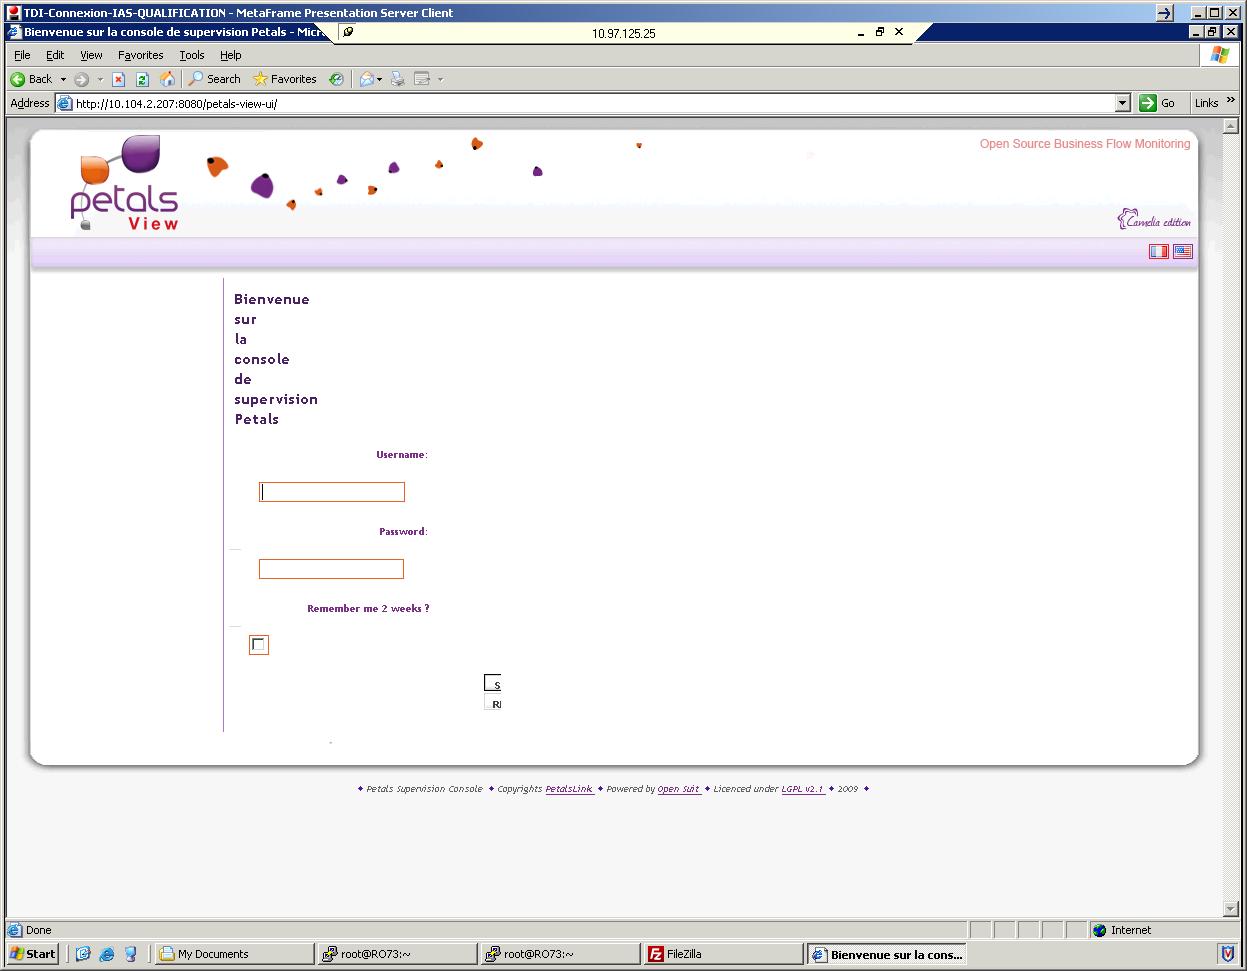
Task: Open the View menu
Action: click(x=91, y=55)
